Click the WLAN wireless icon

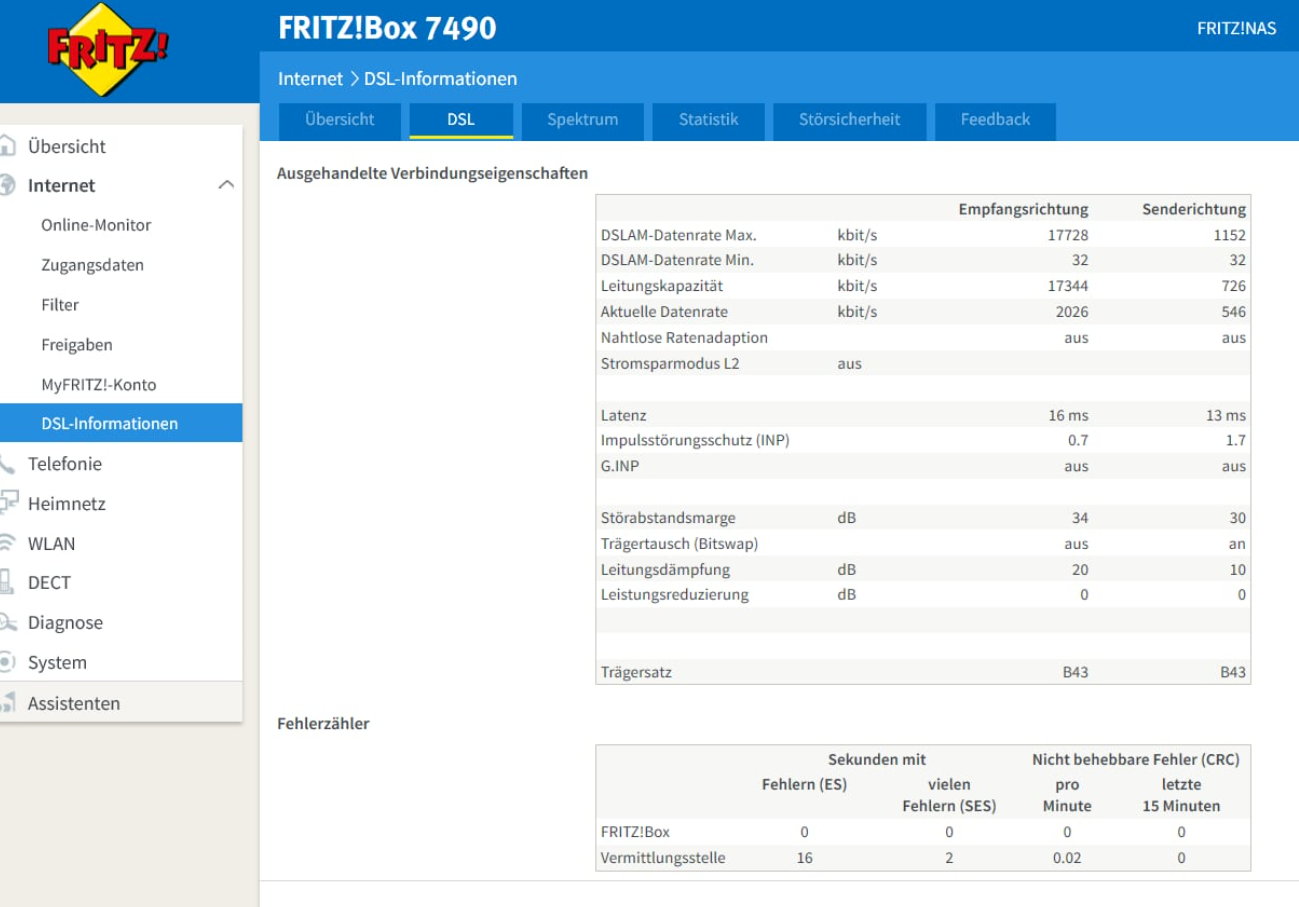(8, 544)
